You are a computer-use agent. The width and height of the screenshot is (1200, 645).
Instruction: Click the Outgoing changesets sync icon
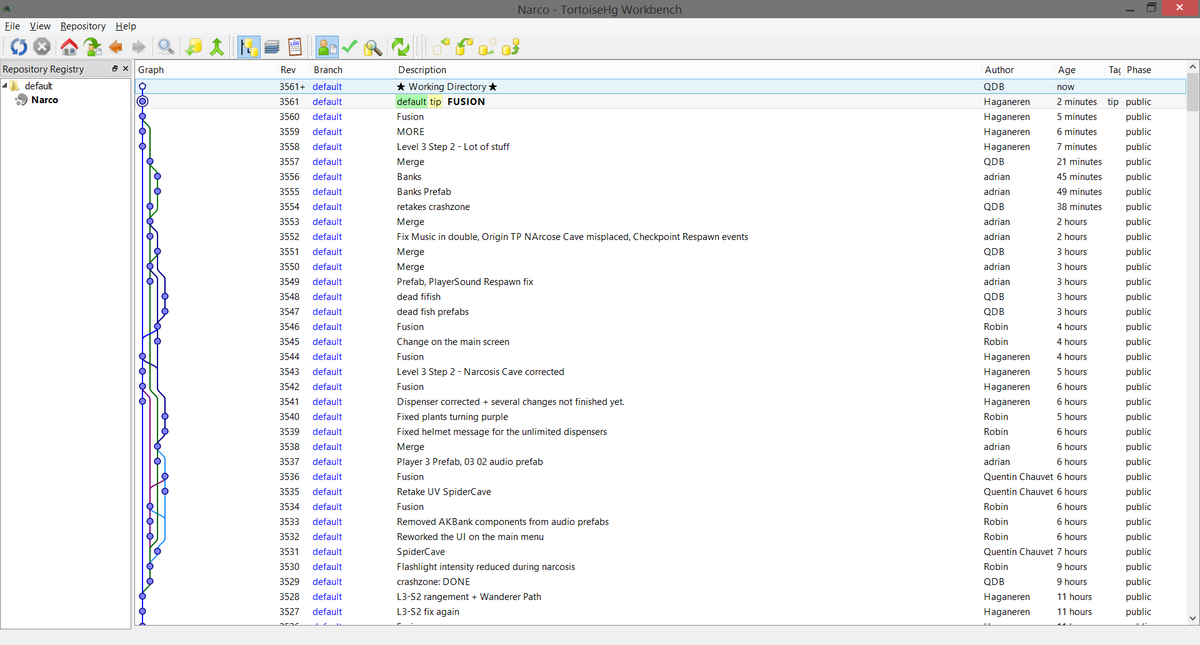(x=487, y=47)
